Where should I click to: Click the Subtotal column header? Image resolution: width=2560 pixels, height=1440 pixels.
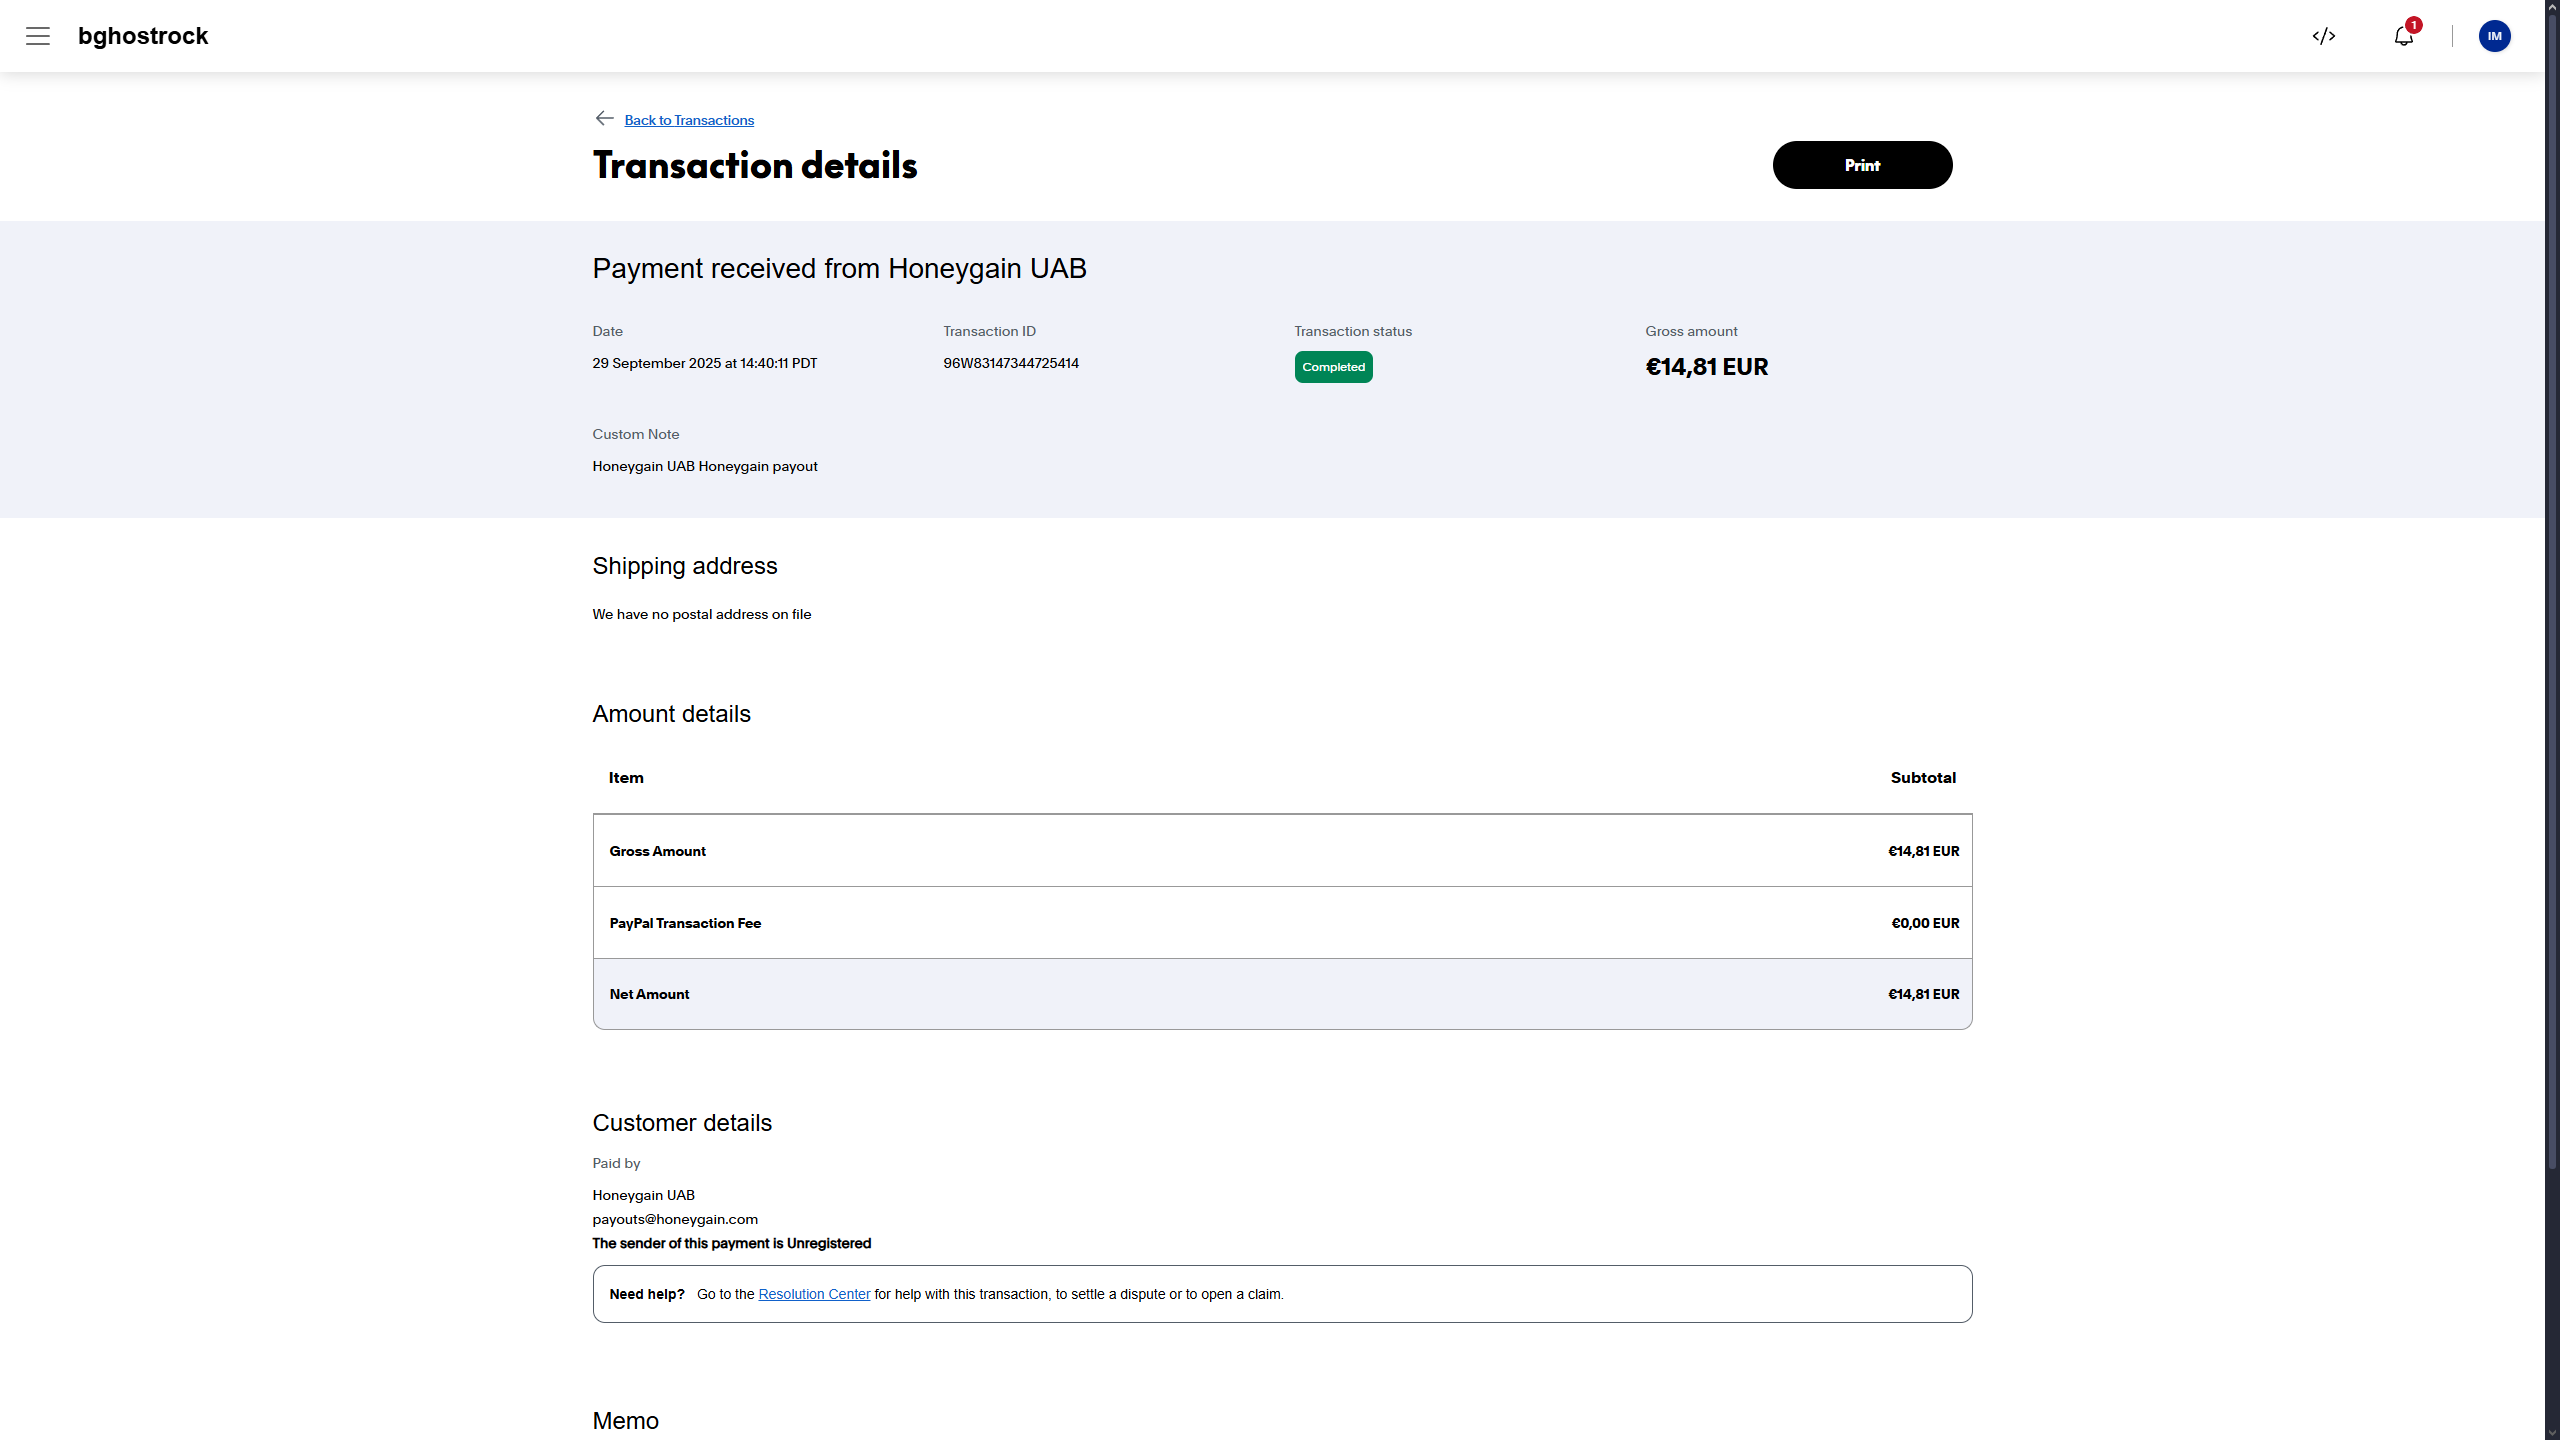coord(1923,778)
